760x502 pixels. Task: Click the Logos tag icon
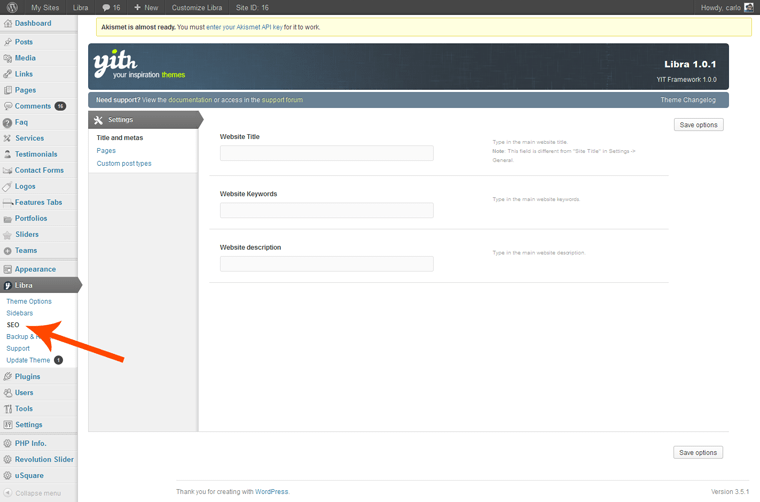click(x=7, y=187)
